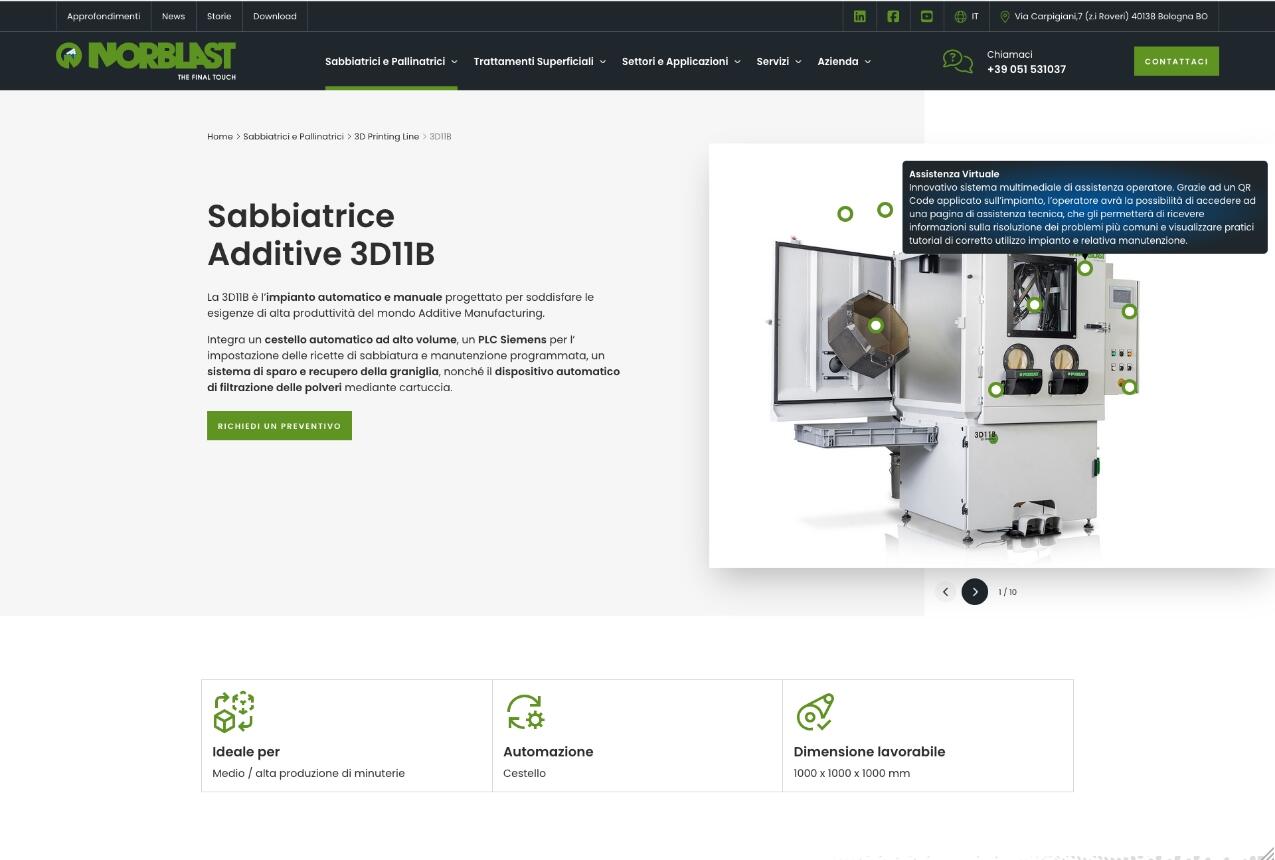Toggle the Assistenza Virtuale hotspot on the machine

(1085, 268)
